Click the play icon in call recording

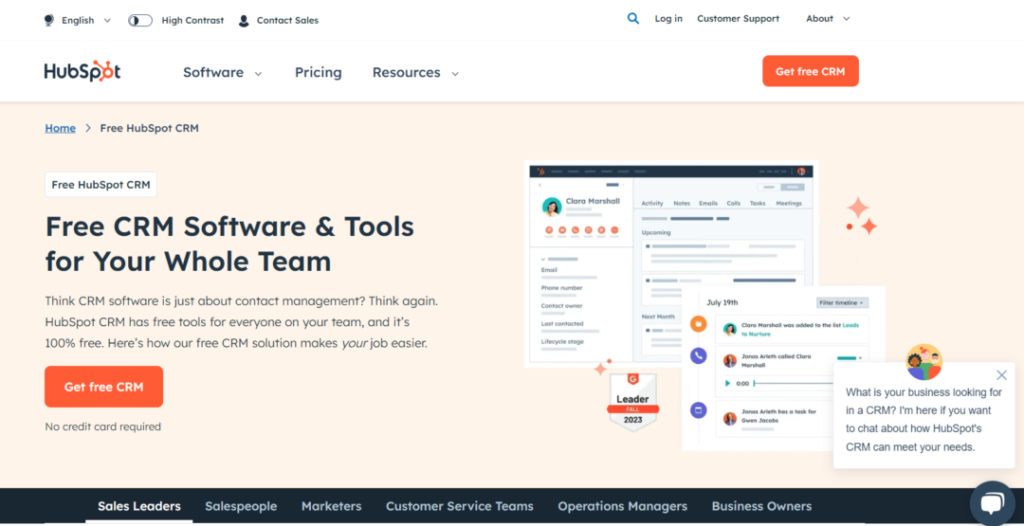[x=728, y=384]
